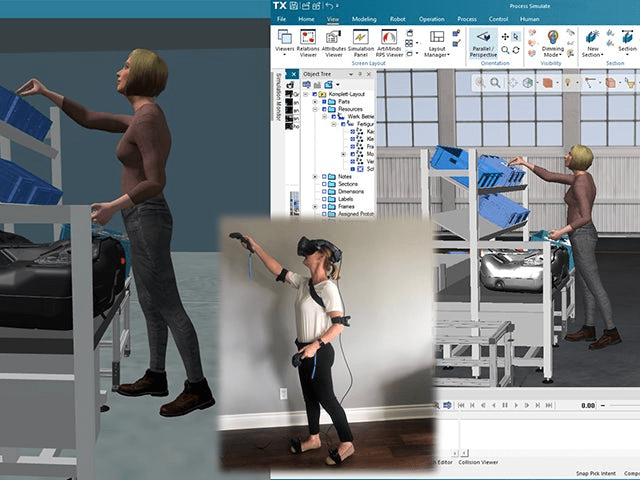
Task: Close the Object Tree panel
Action: (x=369, y=74)
